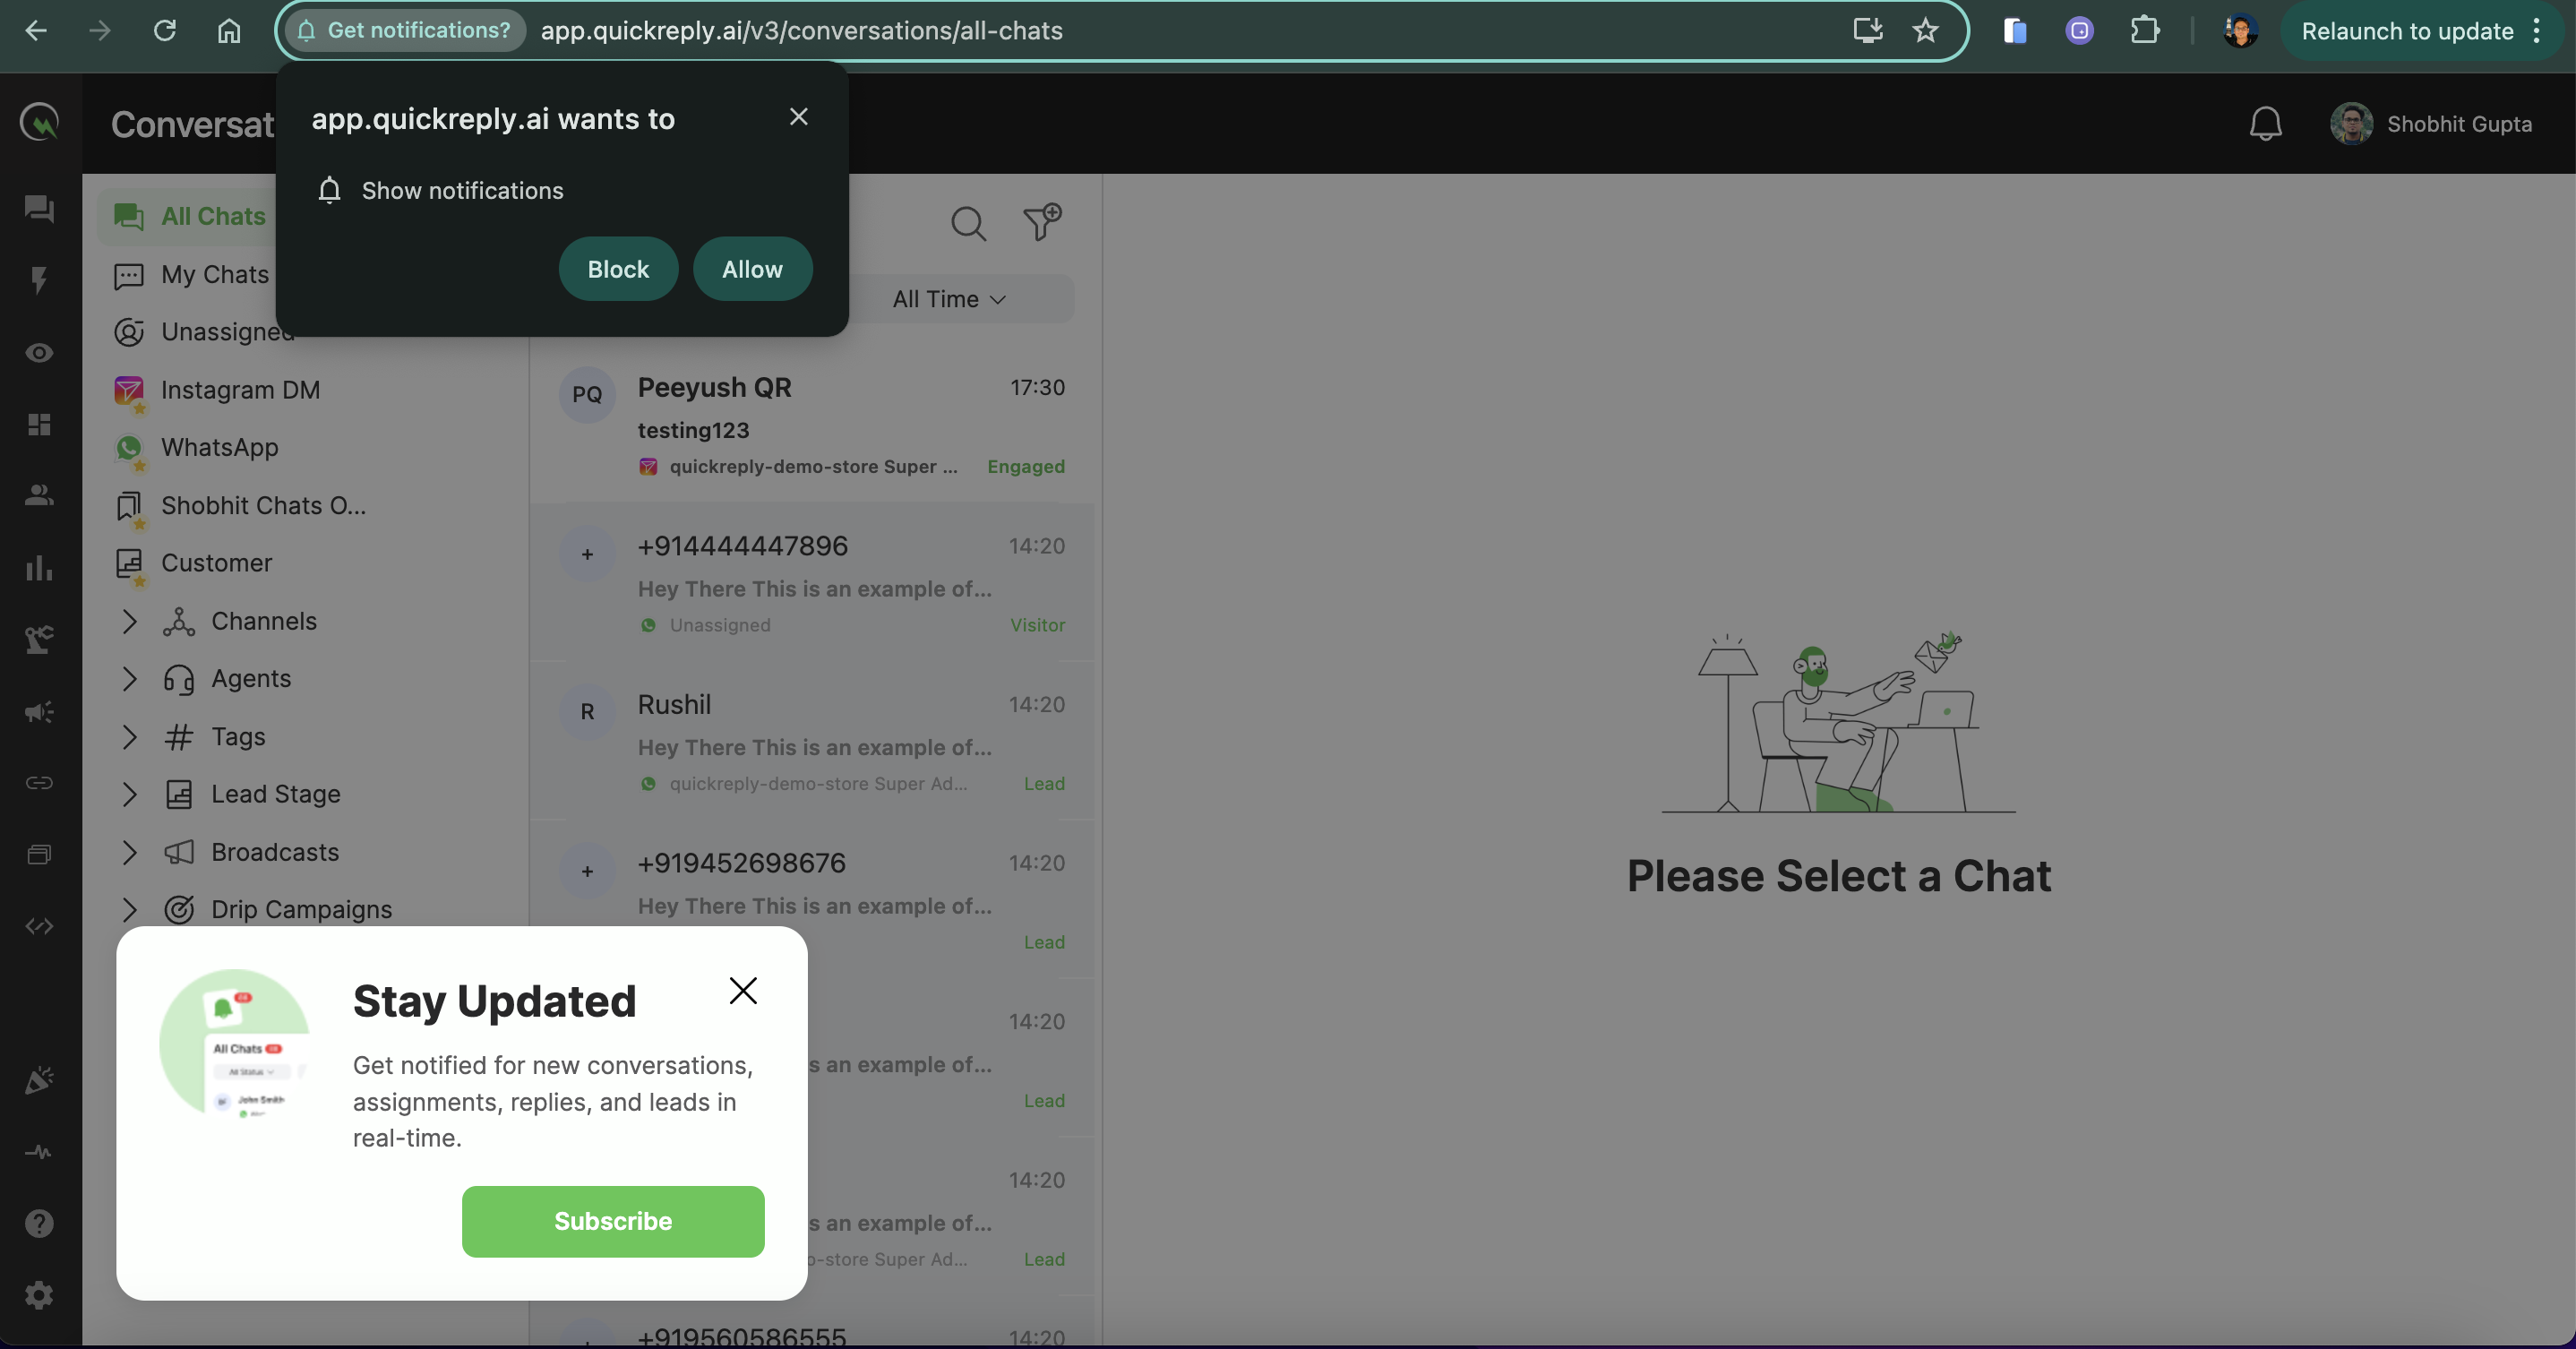Select My Chats in the sidebar

click(192, 274)
